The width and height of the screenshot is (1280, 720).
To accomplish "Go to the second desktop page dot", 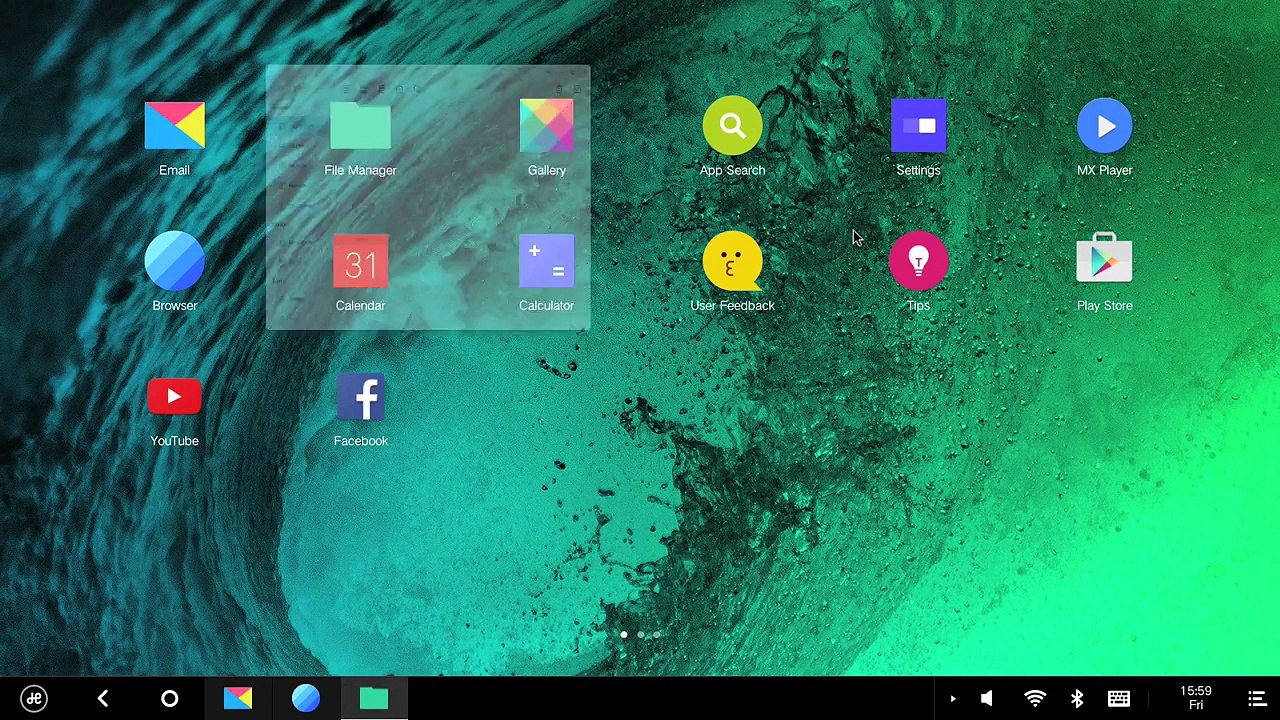I will pos(640,635).
